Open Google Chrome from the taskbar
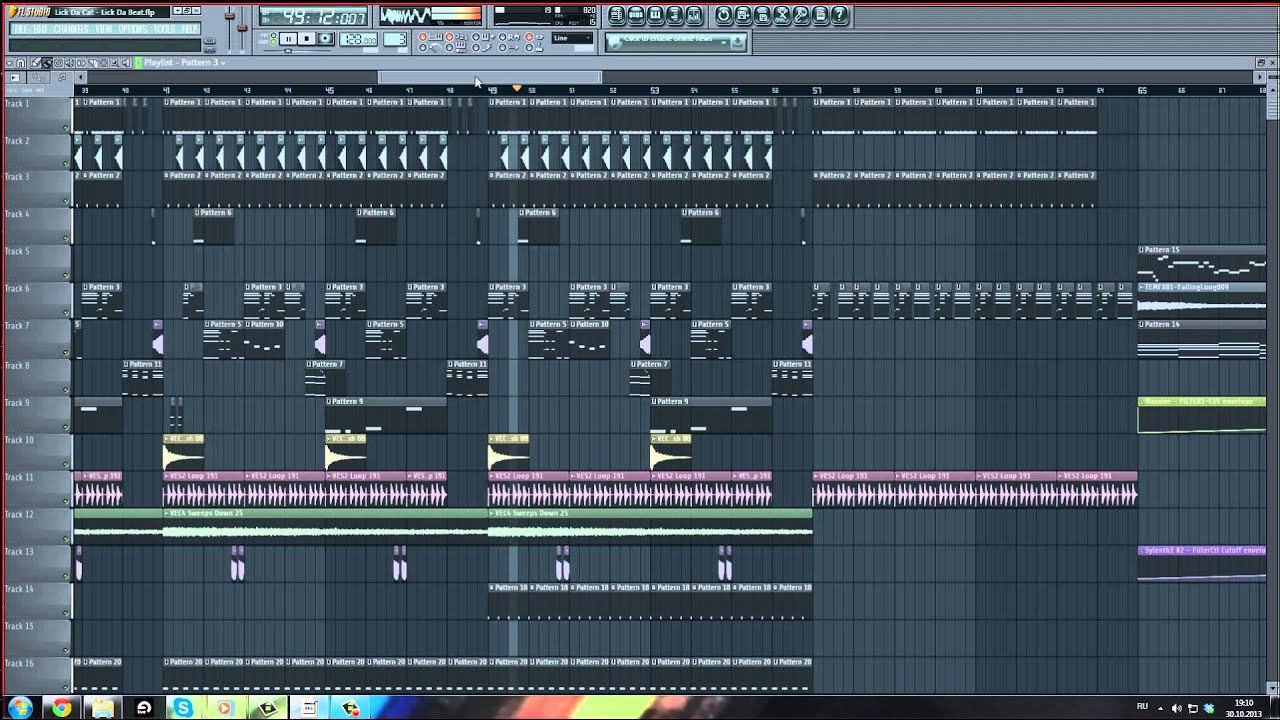Image resolution: width=1280 pixels, height=720 pixels. point(62,708)
